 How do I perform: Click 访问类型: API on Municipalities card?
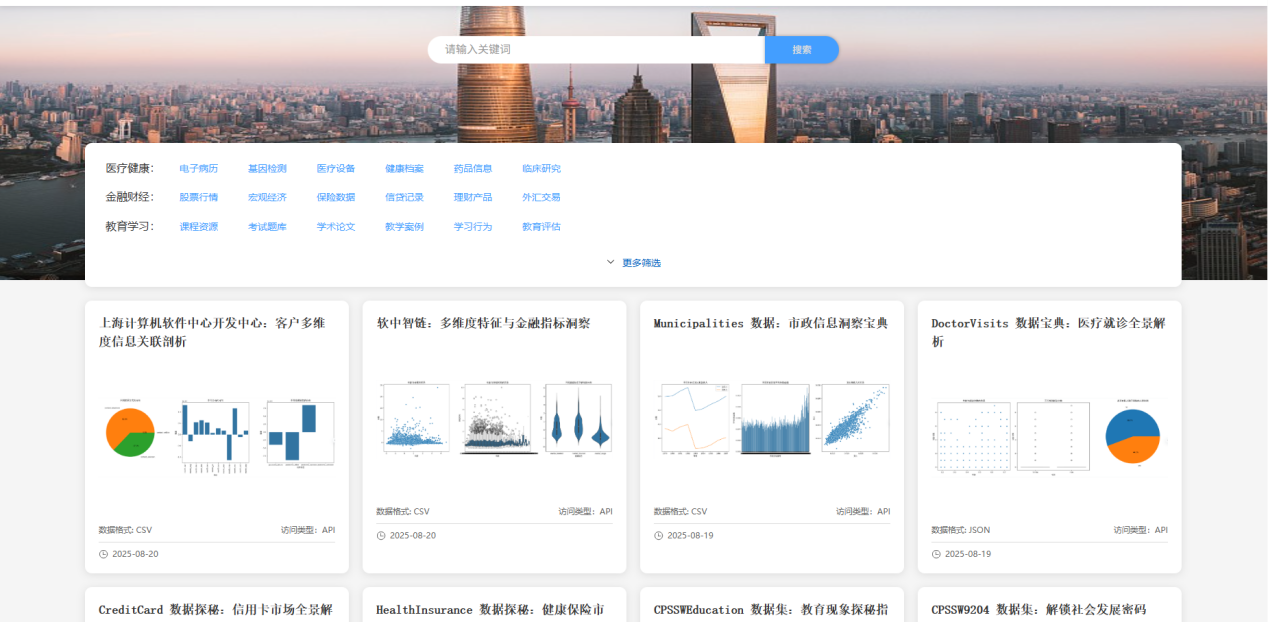863,511
